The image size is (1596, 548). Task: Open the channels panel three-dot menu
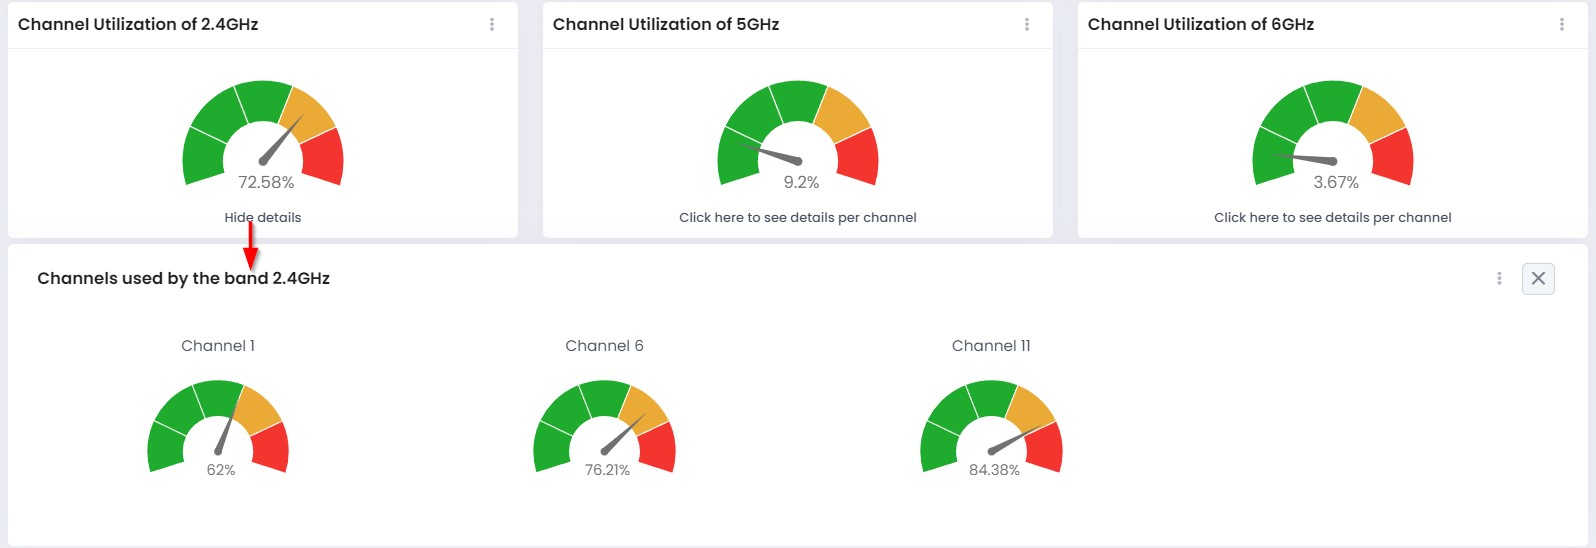(1499, 278)
